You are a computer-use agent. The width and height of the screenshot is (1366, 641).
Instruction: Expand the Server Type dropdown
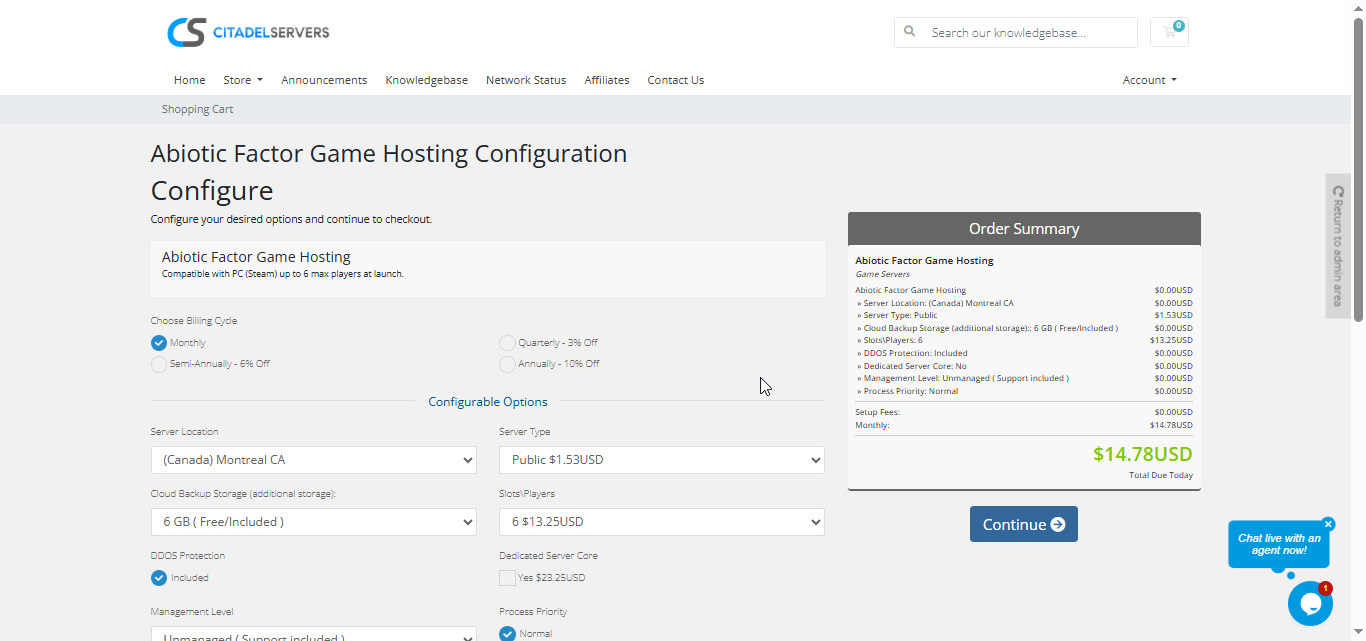661,460
